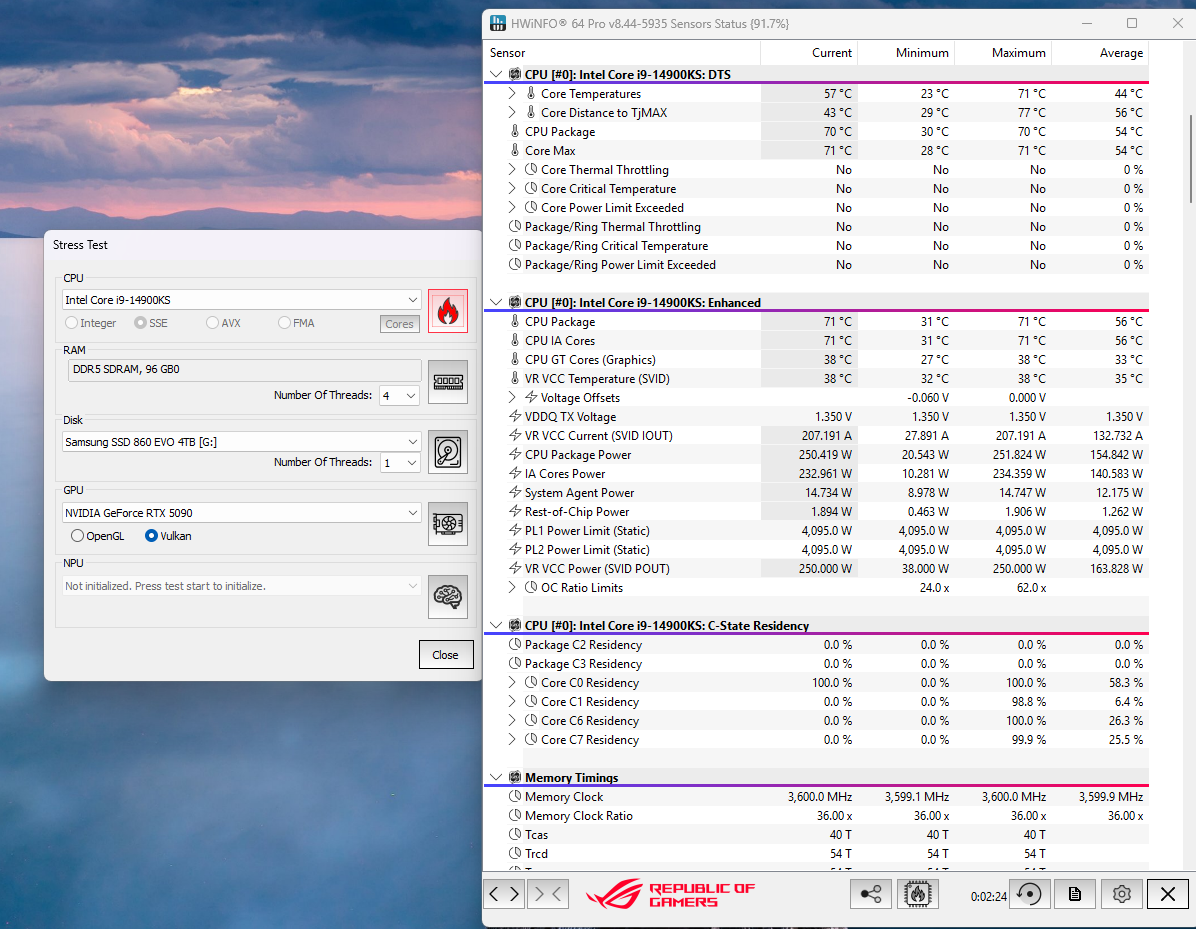The height and width of the screenshot is (929, 1196).
Task: Click the chip icon of Enhanced sensor group
Action: [515, 302]
